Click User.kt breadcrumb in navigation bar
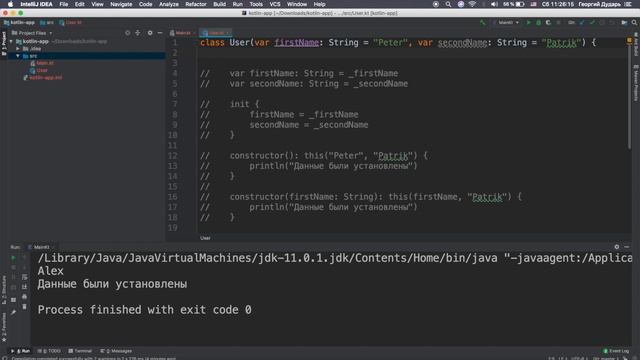Screen dimensions: 640x360 click(71, 23)
